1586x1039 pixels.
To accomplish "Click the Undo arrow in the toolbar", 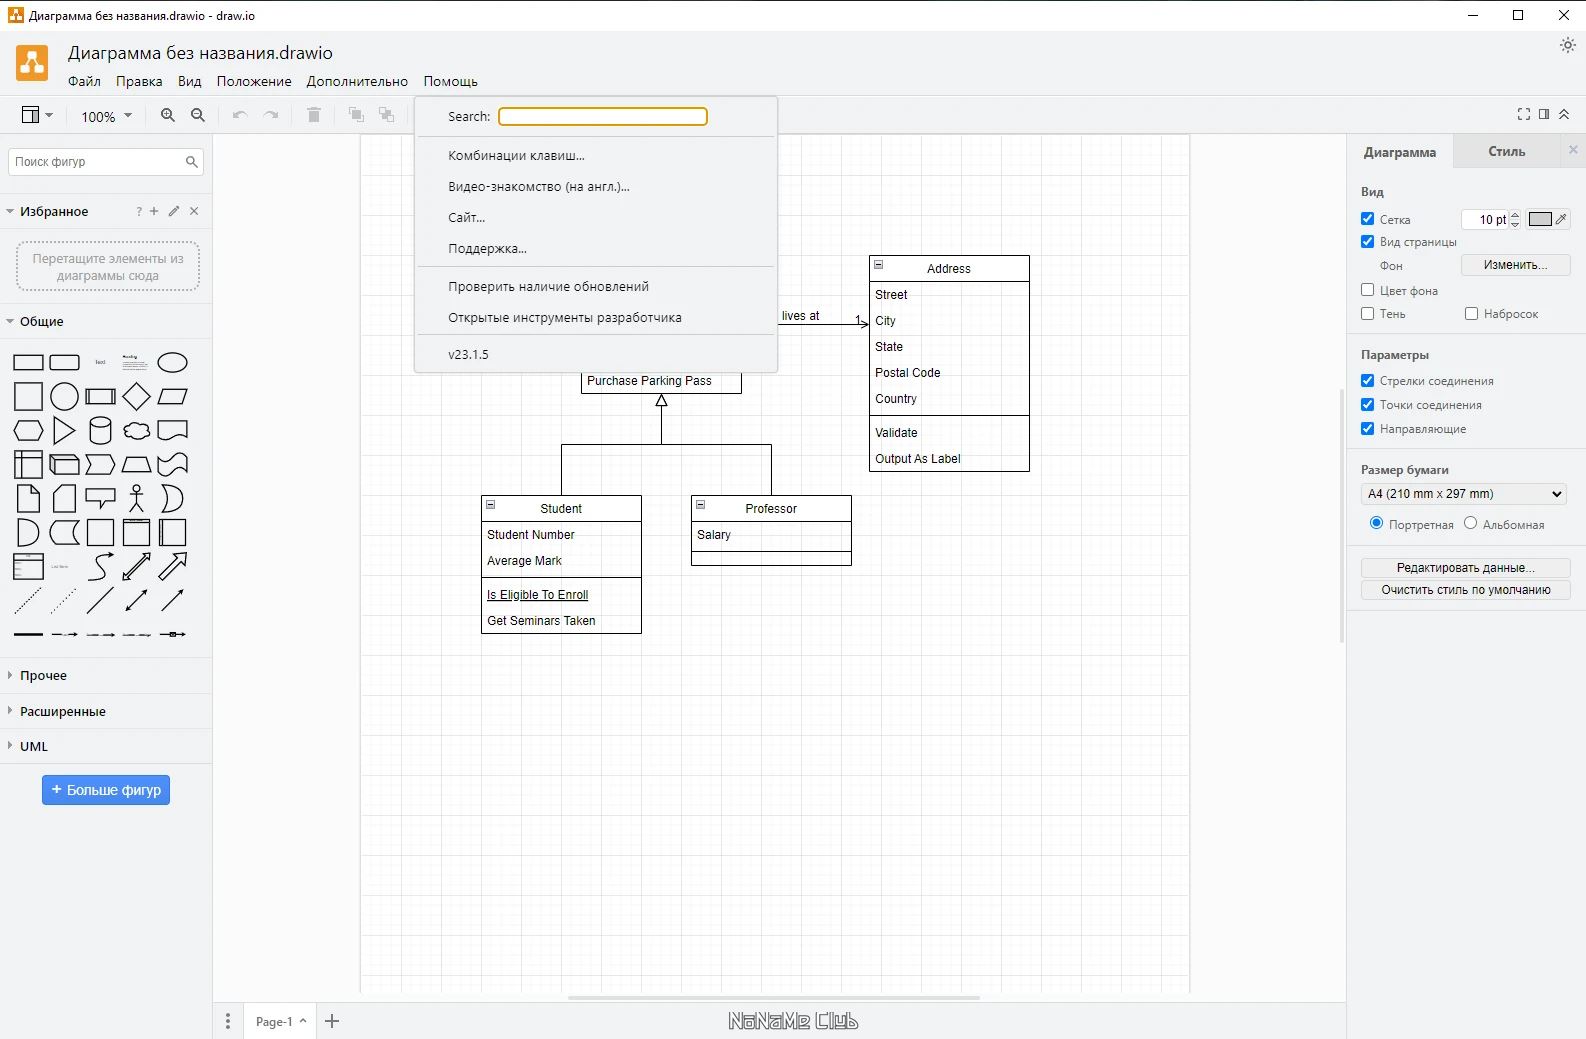I will [240, 116].
